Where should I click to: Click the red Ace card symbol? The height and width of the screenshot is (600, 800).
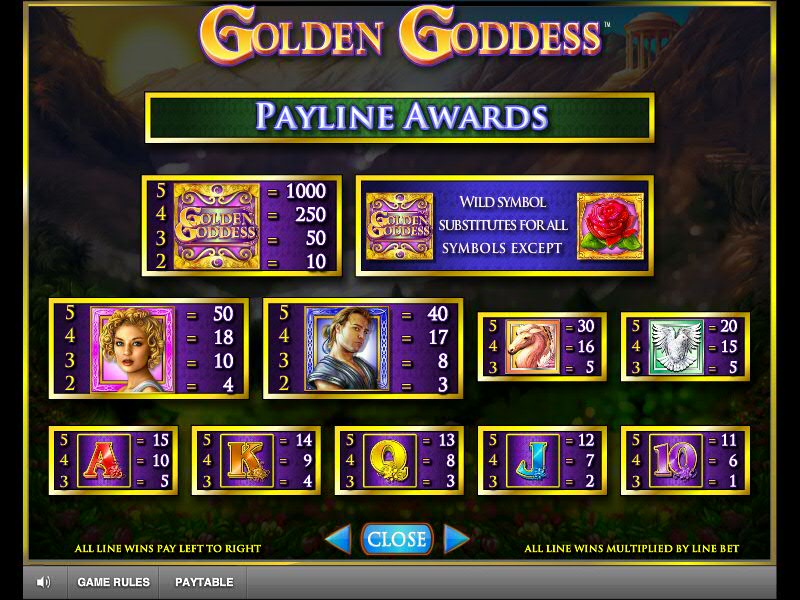[x=104, y=461]
